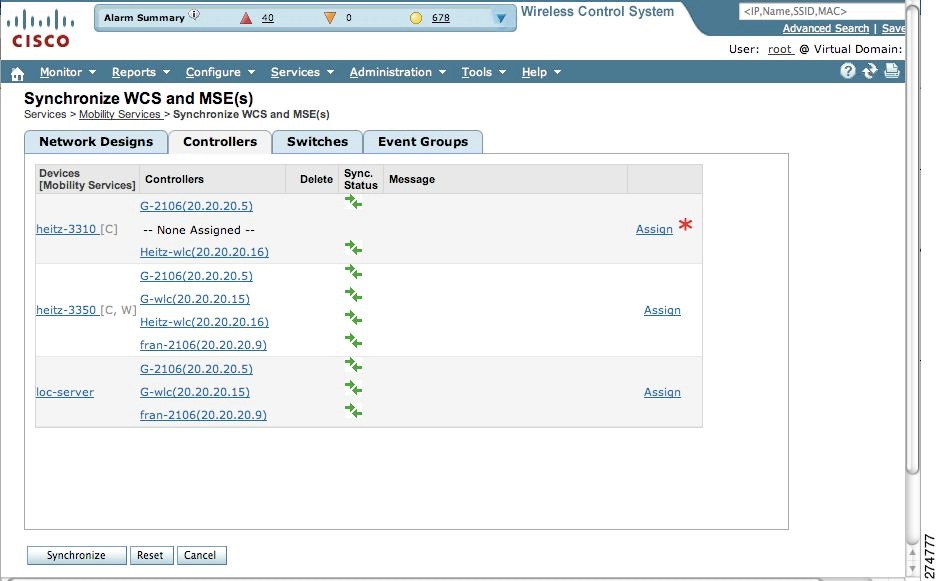Open the Help menu
This screenshot has width=937, height=581.
pyautogui.click(x=541, y=72)
